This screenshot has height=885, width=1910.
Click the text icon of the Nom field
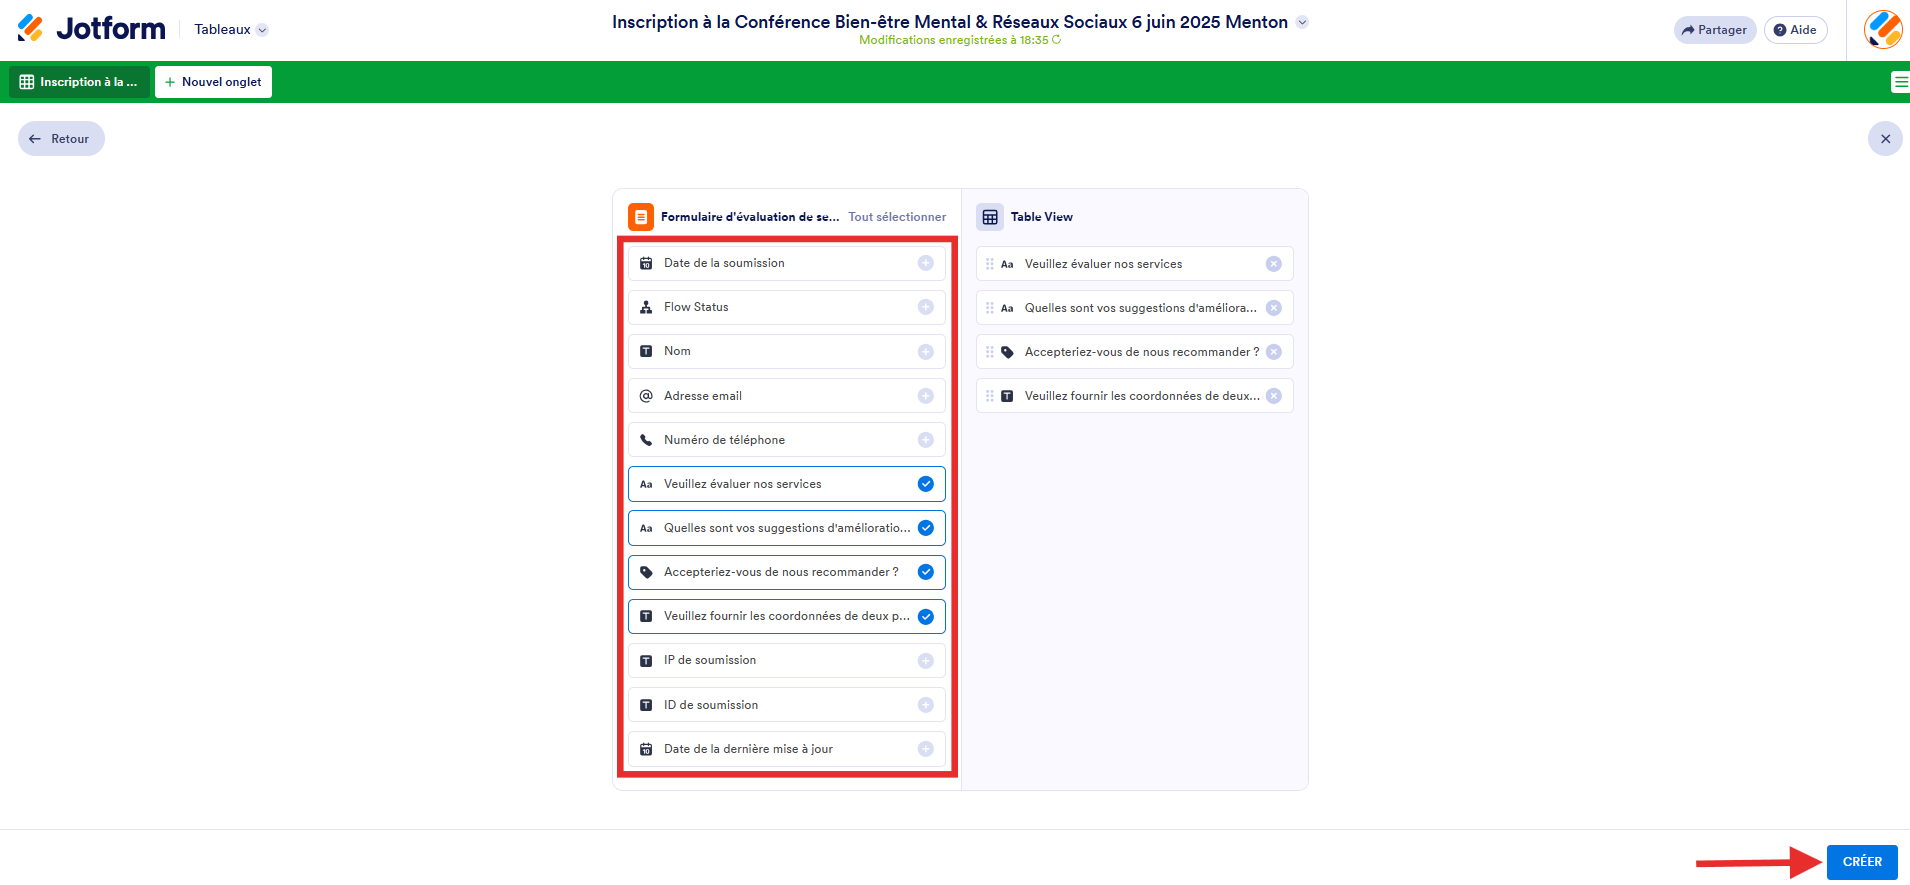pyautogui.click(x=646, y=351)
